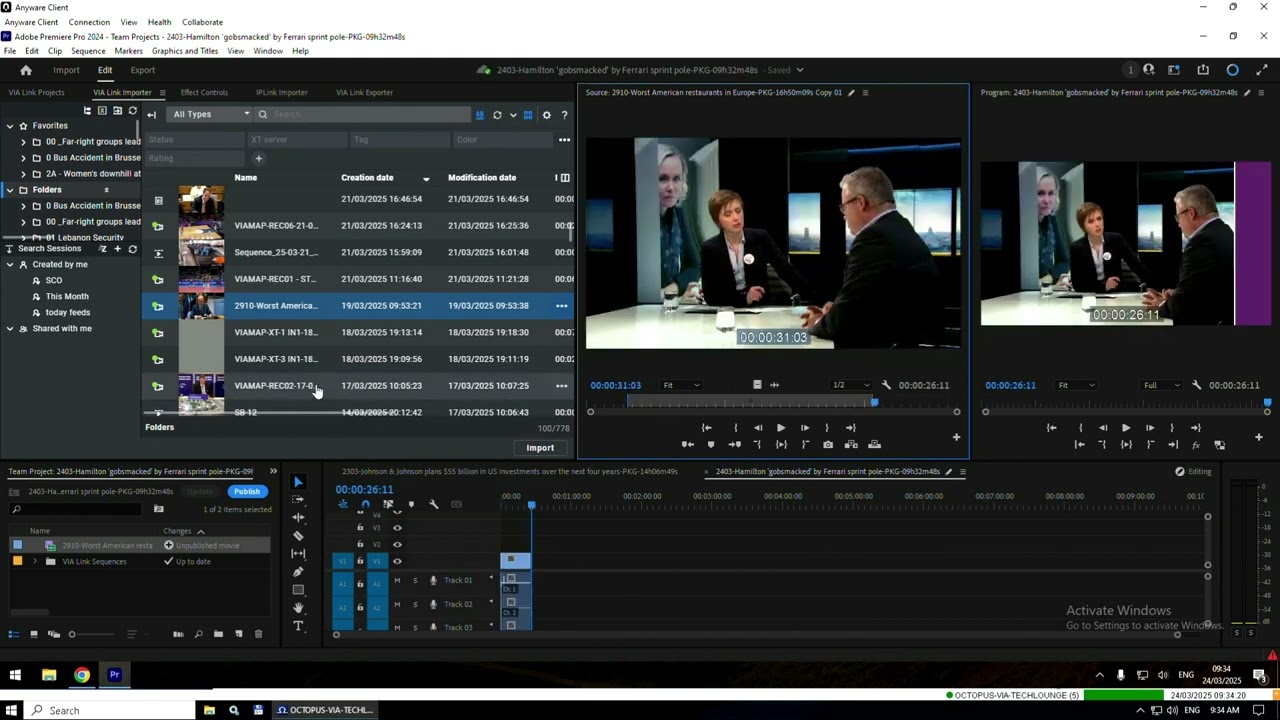This screenshot has height=720, width=1280.
Task: Select the Ripple Edit tool
Action: tap(298, 518)
